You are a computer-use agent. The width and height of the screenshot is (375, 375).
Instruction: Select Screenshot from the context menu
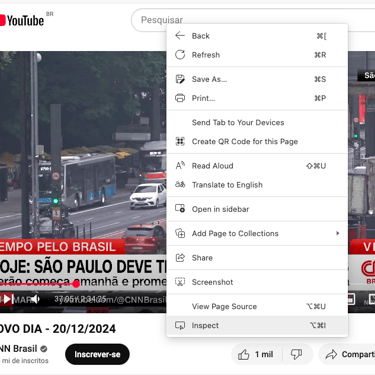[x=257, y=282]
